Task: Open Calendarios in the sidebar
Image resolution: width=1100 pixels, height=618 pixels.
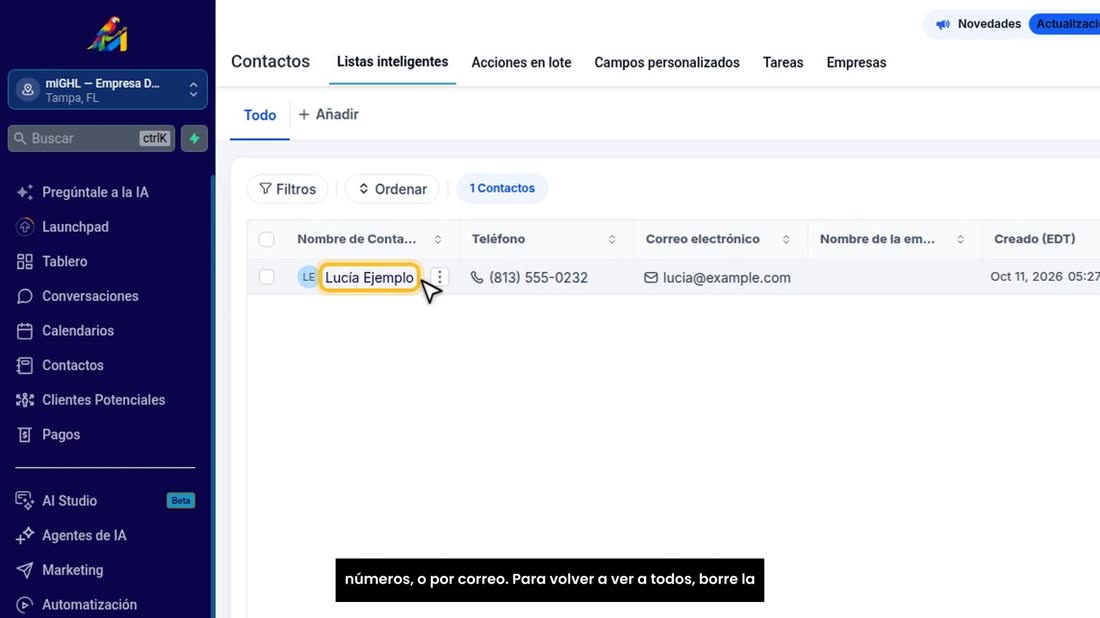Action: tap(65, 330)
